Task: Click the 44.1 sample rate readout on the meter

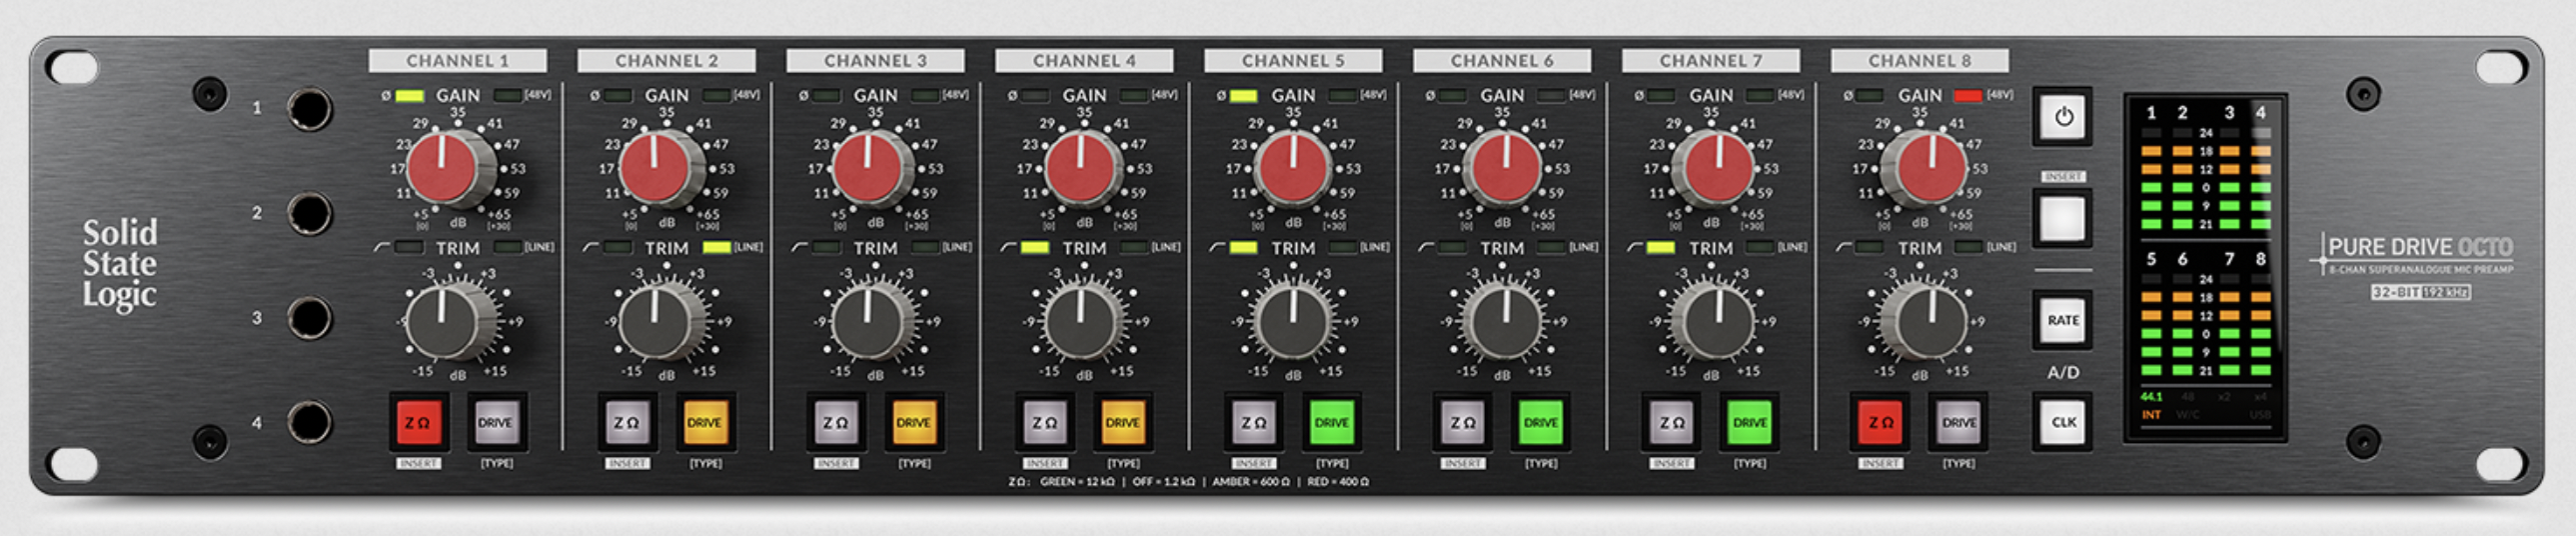Action: (2151, 397)
